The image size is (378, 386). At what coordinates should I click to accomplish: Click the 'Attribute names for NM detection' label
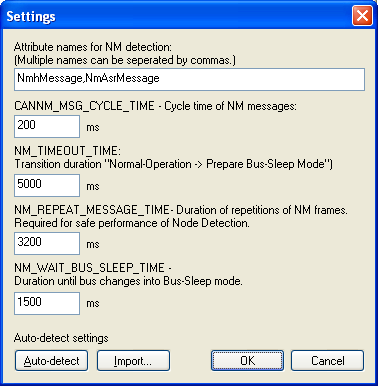(93, 47)
